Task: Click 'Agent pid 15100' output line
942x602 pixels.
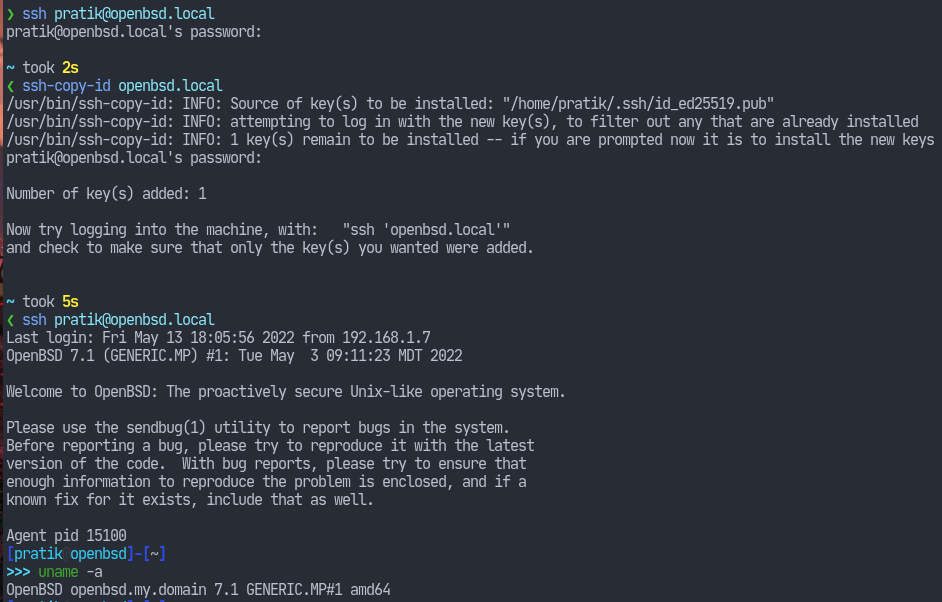Action: (67, 536)
